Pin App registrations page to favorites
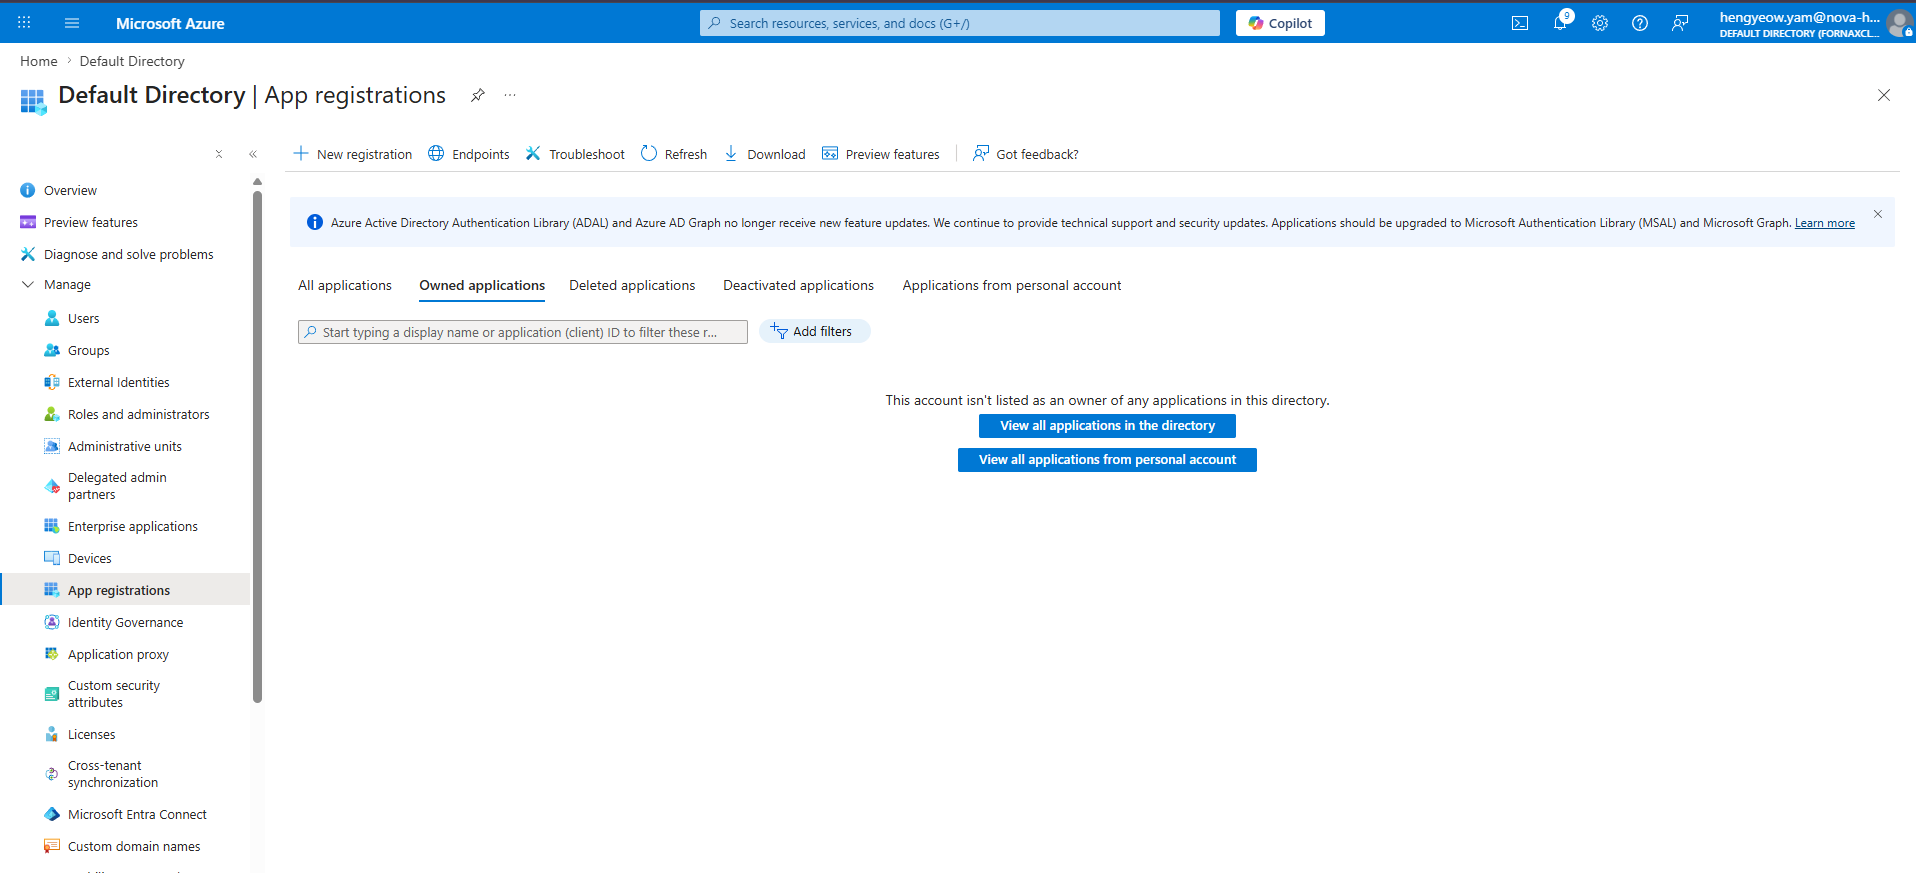The width and height of the screenshot is (1916, 873). tap(478, 95)
